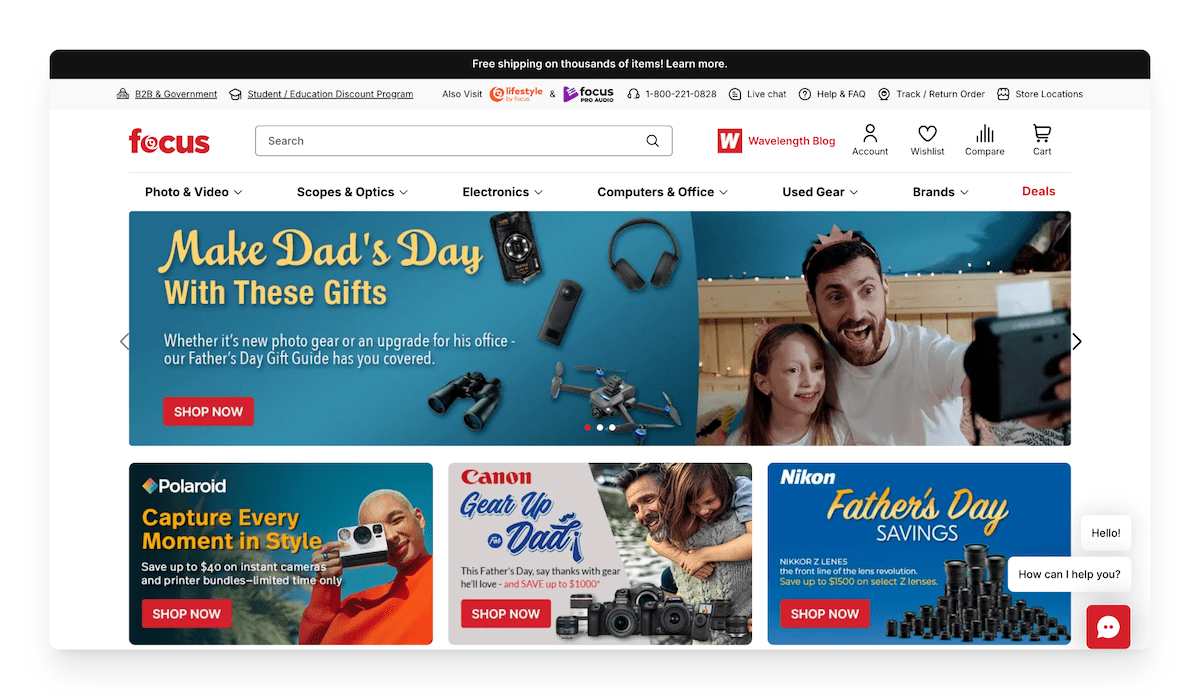This screenshot has height=699, width=1200.
Task: Click the Live chat bubble icon
Action: click(x=735, y=94)
